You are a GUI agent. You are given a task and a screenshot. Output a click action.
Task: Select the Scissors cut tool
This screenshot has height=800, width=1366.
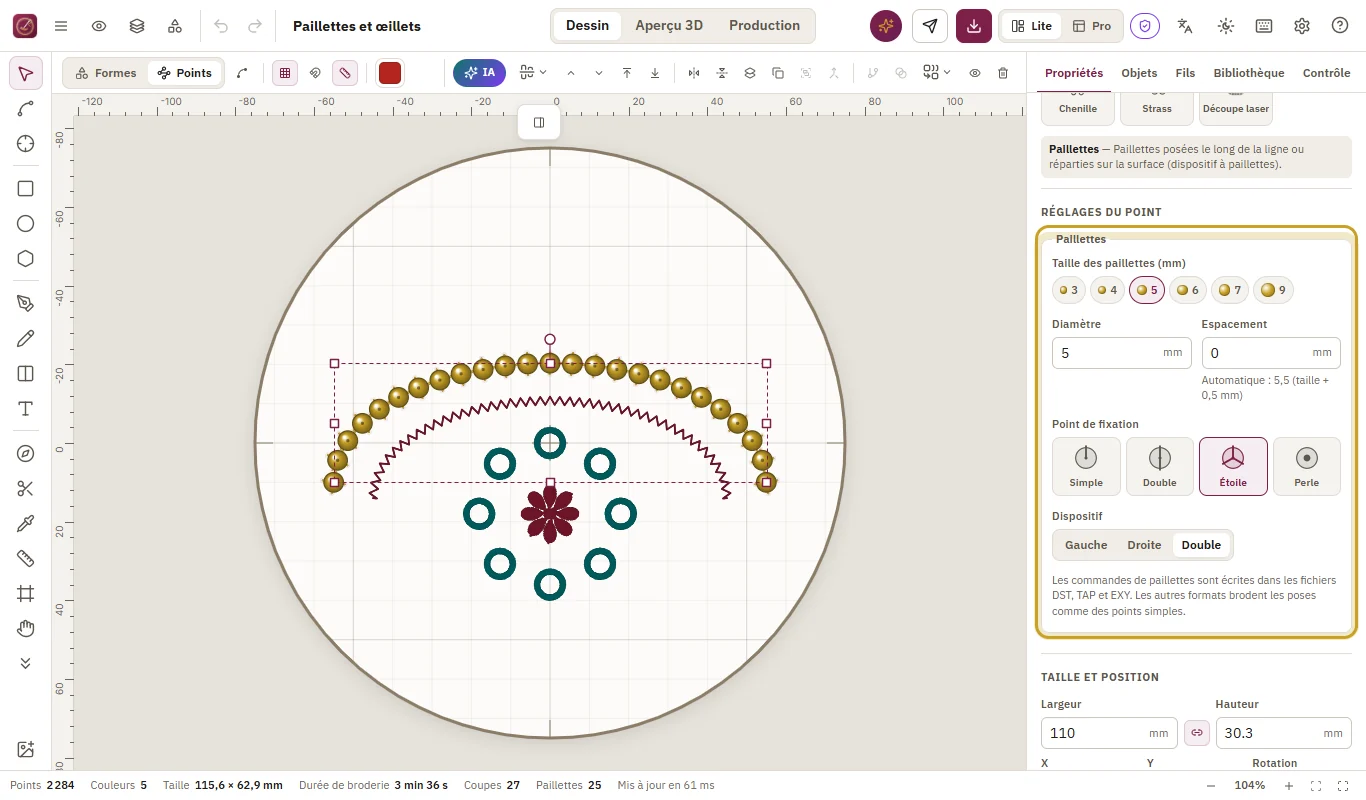coord(26,489)
